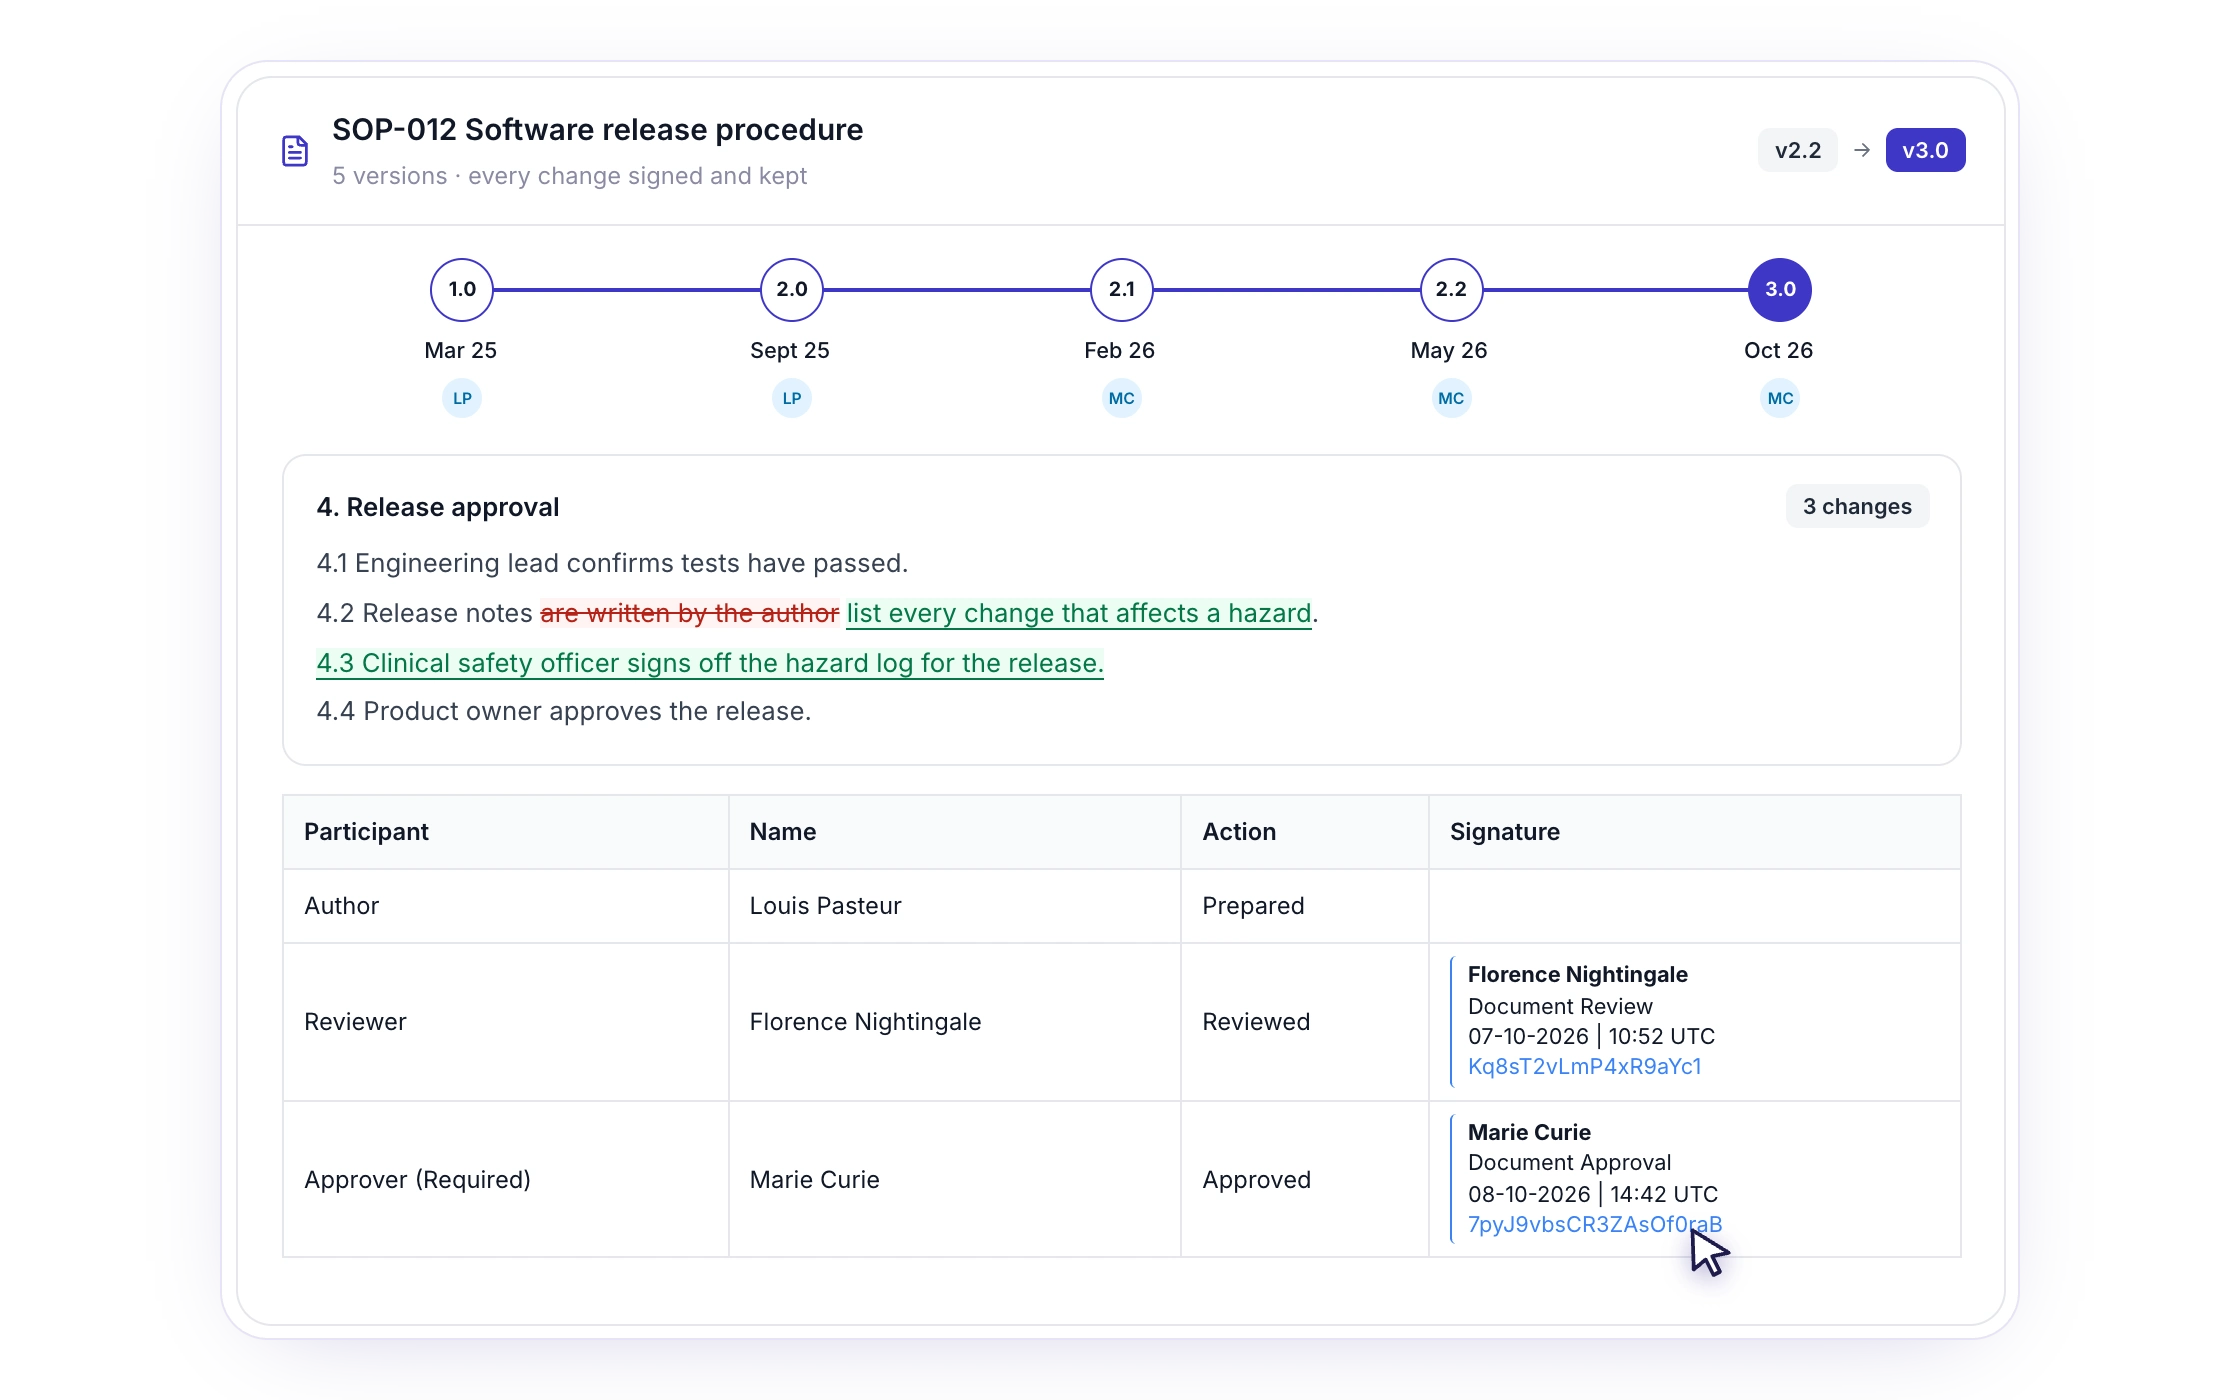Click MC avatar under Oct 26
The height and width of the screenshot is (1400, 2240).
(1780, 398)
